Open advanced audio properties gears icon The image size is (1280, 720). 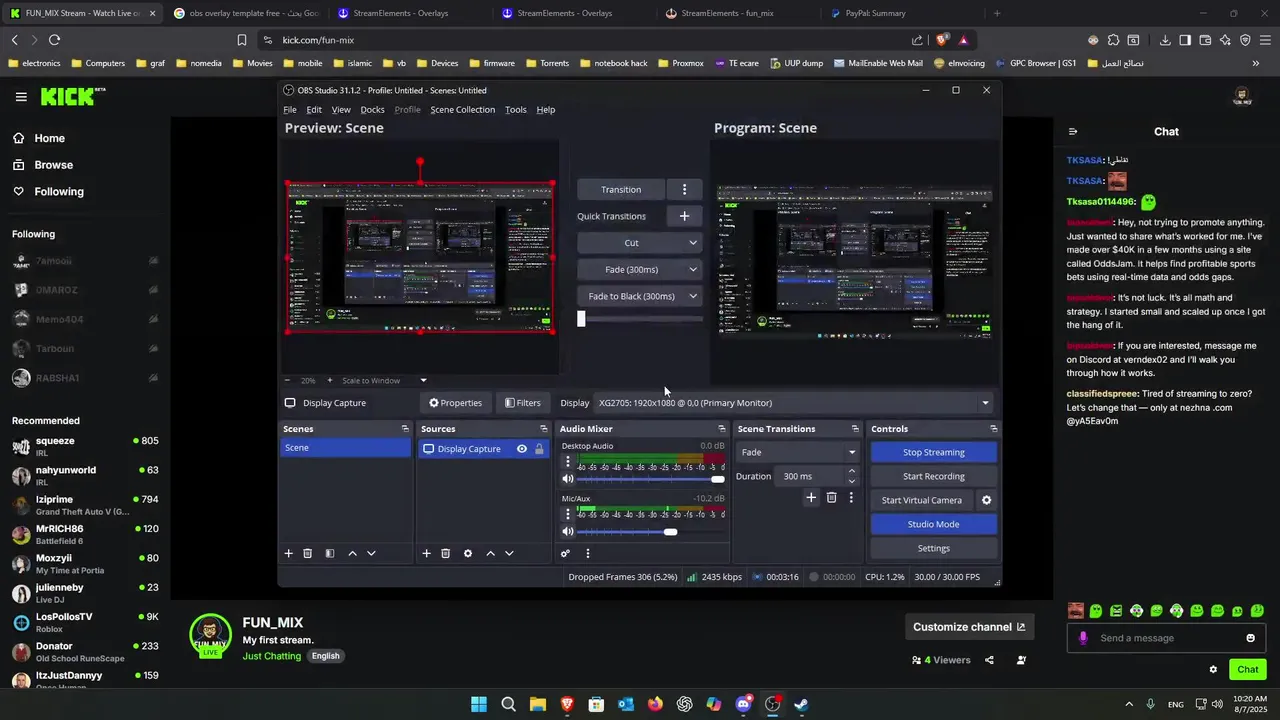[565, 553]
